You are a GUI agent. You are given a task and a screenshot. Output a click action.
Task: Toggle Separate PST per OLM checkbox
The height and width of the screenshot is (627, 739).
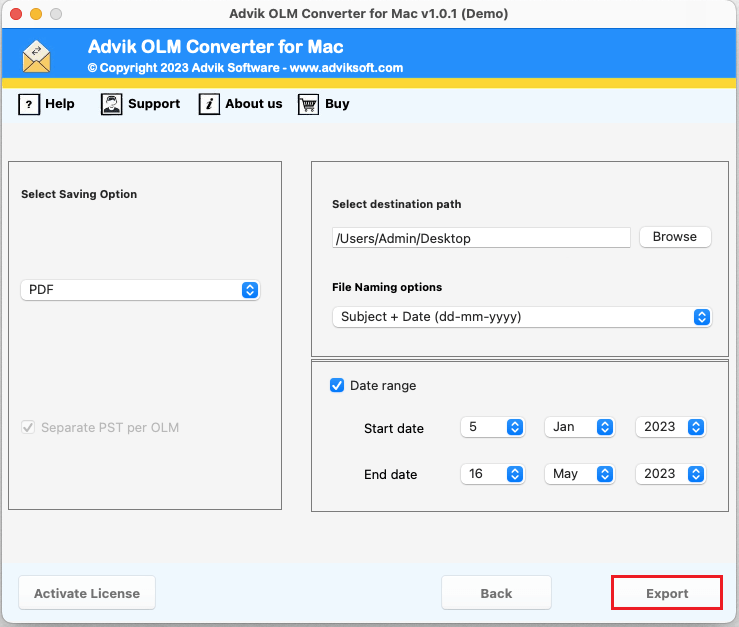coord(28,427)
